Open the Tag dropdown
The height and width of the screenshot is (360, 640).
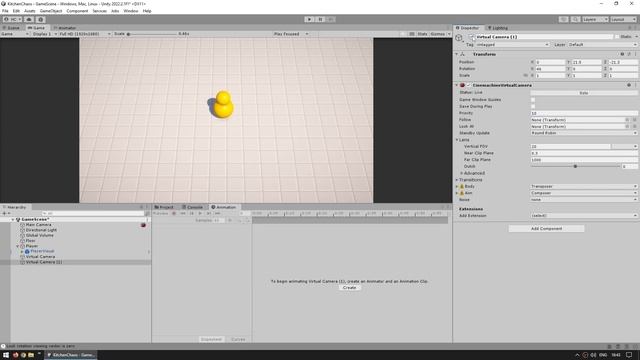pyautogui.click(x=512, y=44)
